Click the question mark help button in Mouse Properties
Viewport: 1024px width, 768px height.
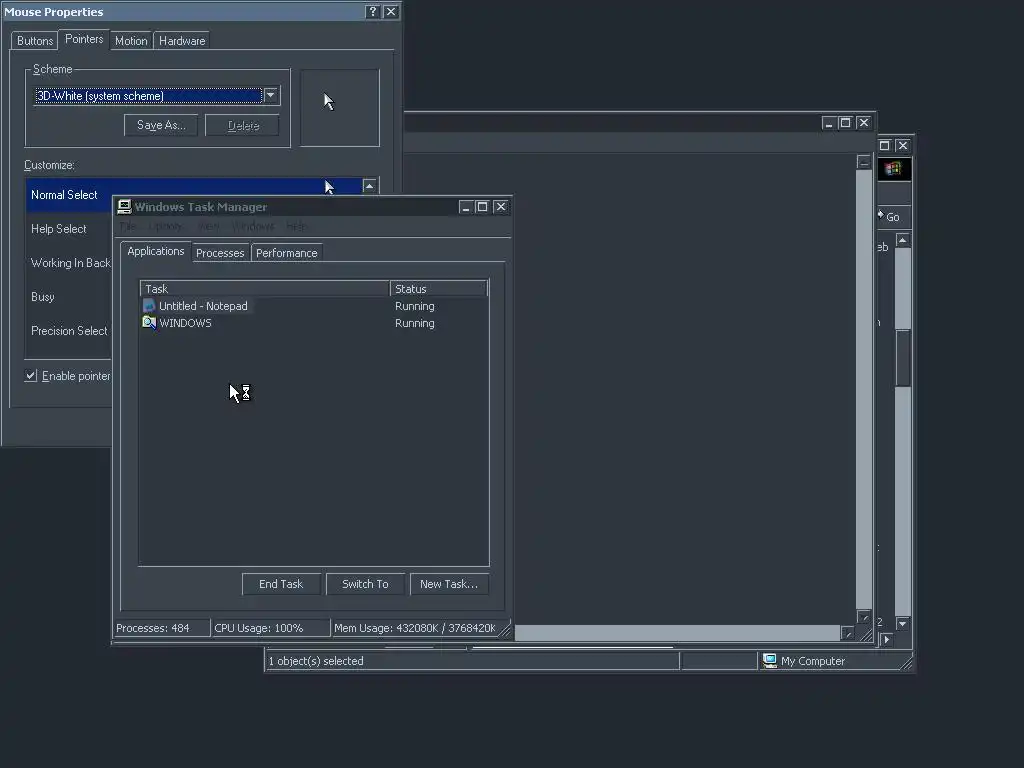coord(372,12)
